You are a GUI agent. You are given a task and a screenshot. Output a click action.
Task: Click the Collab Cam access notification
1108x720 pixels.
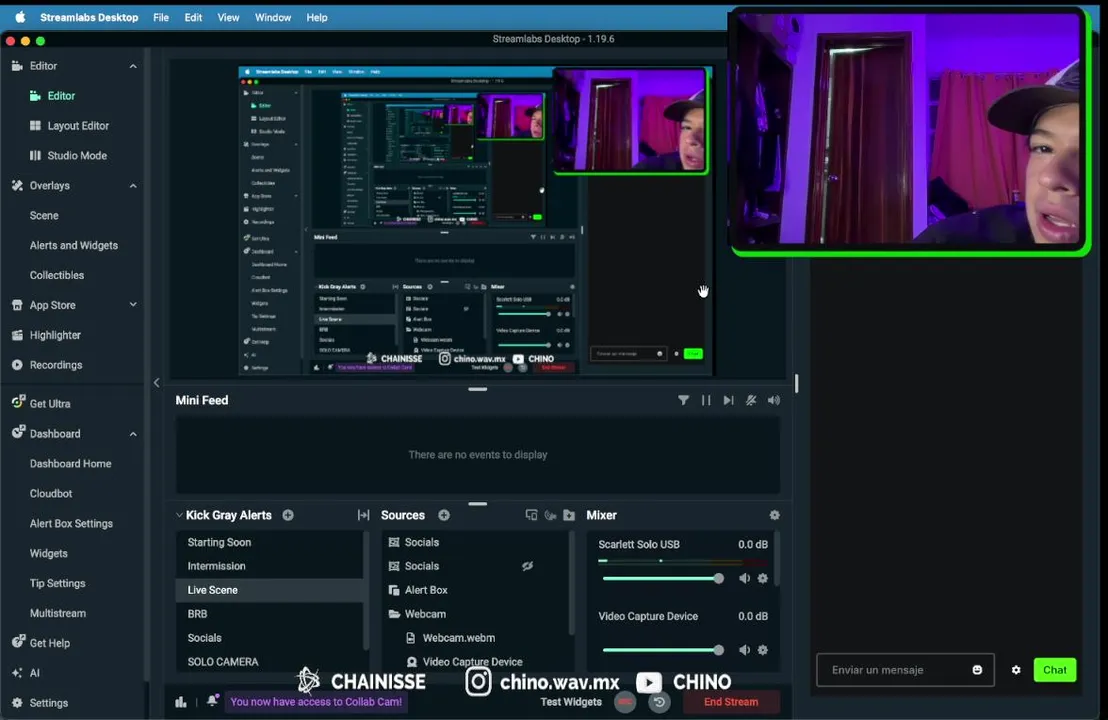point(316,702)
